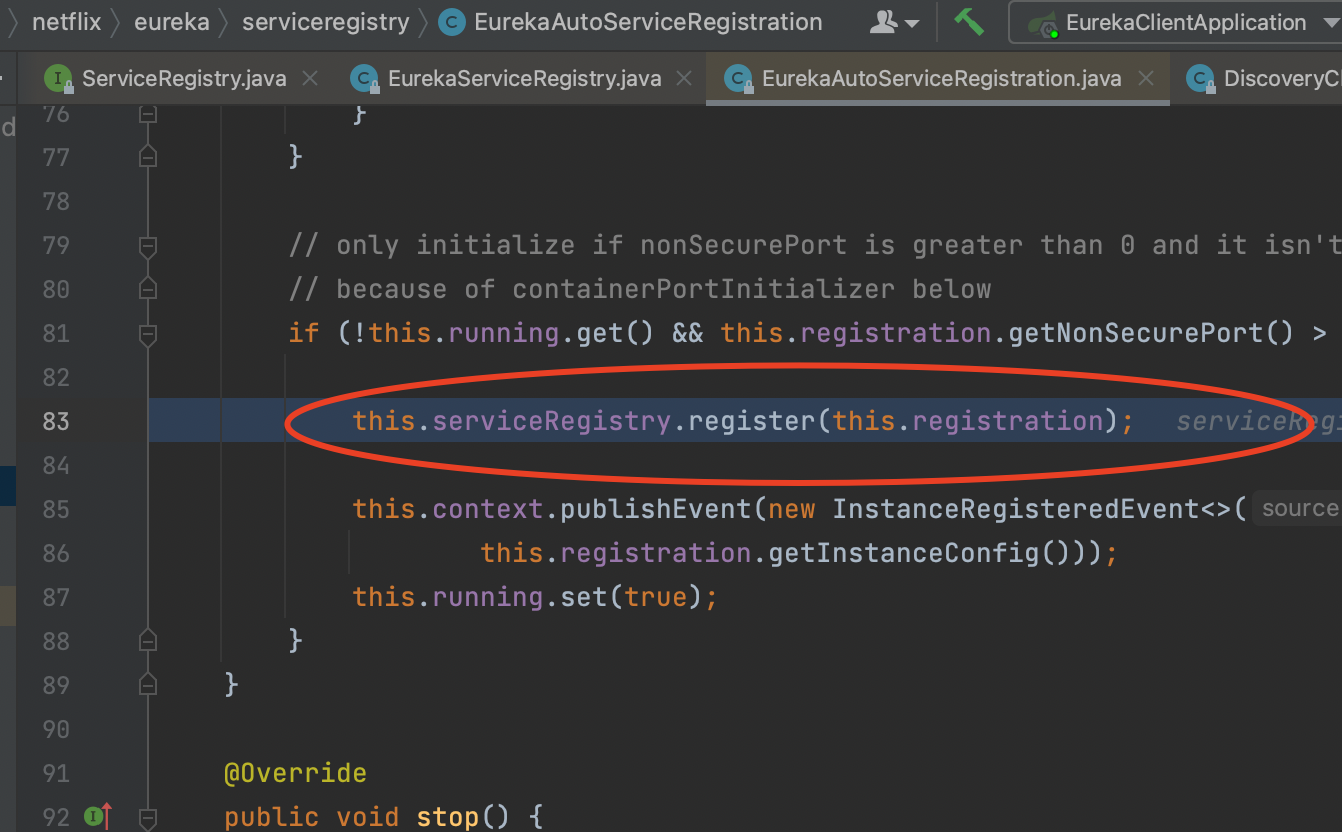The image size is (1342, 832).
Task: Open the serviceregistry breadcrumb
Action: (326, 22)
